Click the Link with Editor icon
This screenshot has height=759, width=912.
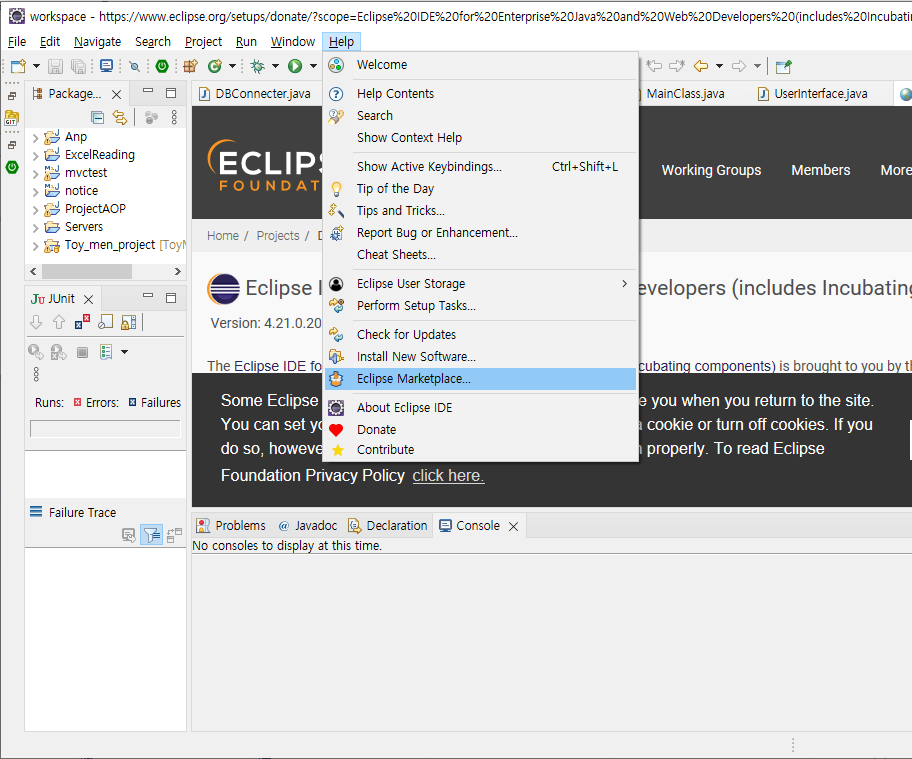120,117
